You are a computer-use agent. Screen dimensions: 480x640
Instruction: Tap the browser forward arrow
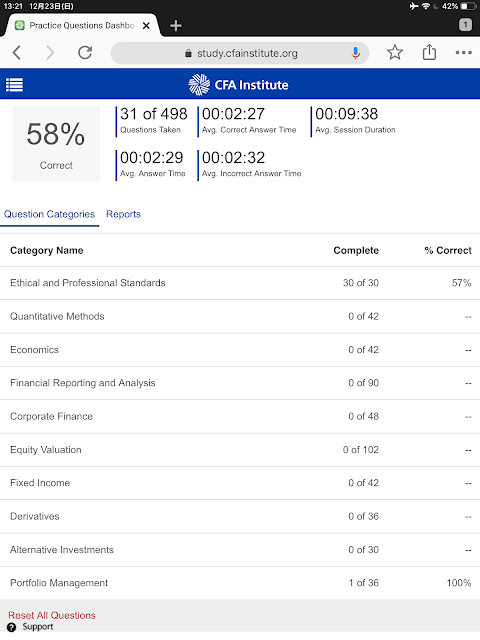50,53
